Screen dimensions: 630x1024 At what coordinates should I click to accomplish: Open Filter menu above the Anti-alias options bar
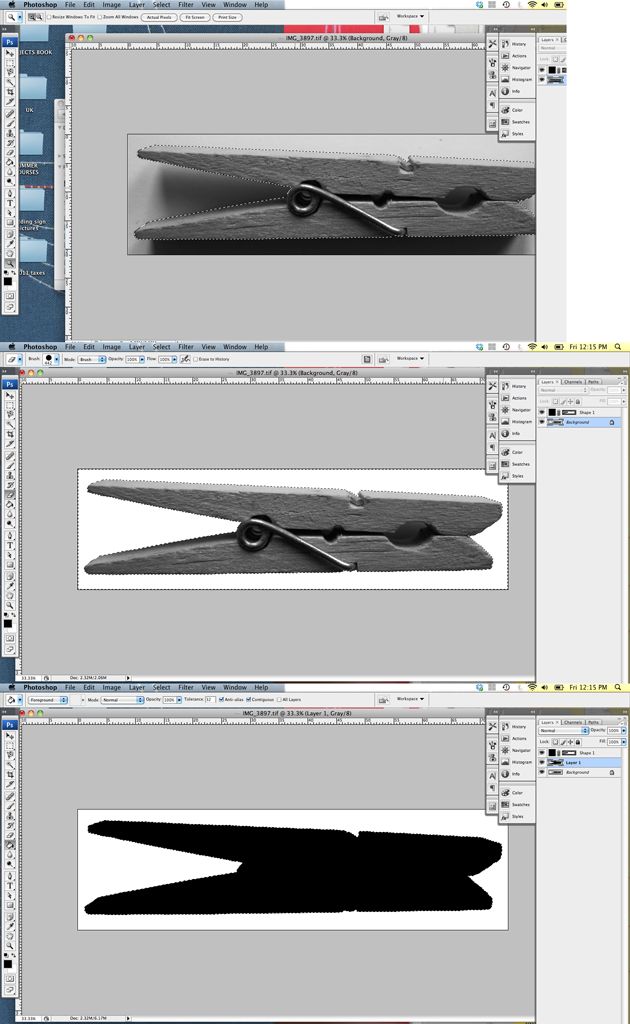click(x=186, y=687)
